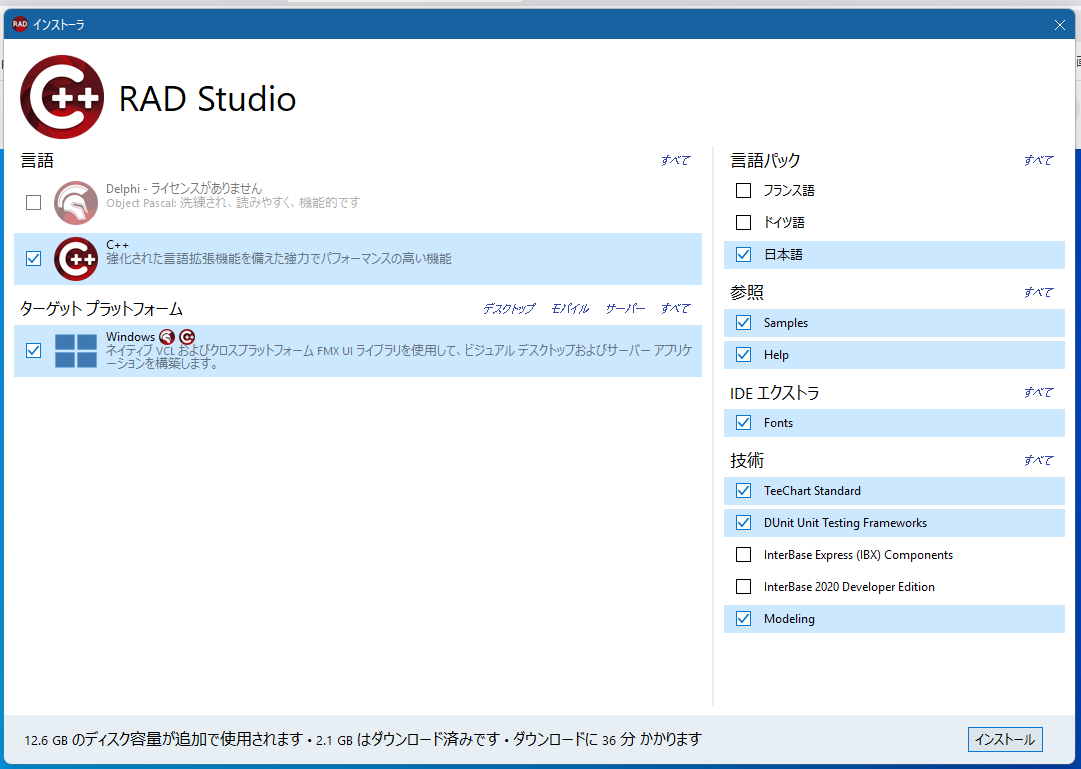Click すべて link for 言語 section
Screen dimensions: 1081x769
click(x=676, y=160)
